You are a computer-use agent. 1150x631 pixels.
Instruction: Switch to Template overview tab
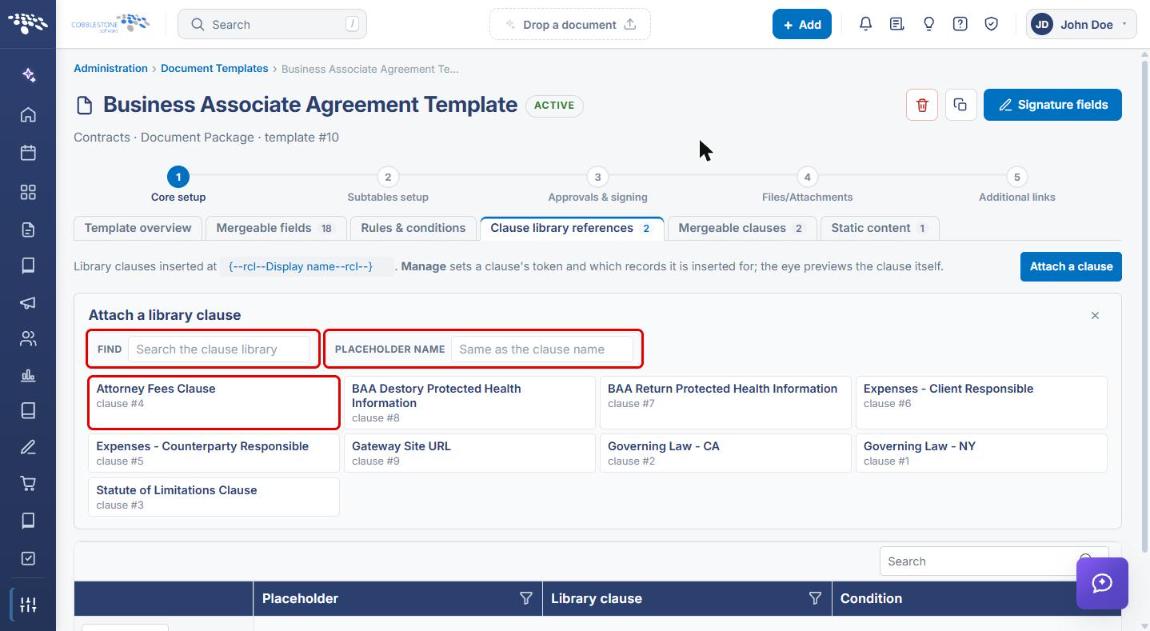(138, 228)
